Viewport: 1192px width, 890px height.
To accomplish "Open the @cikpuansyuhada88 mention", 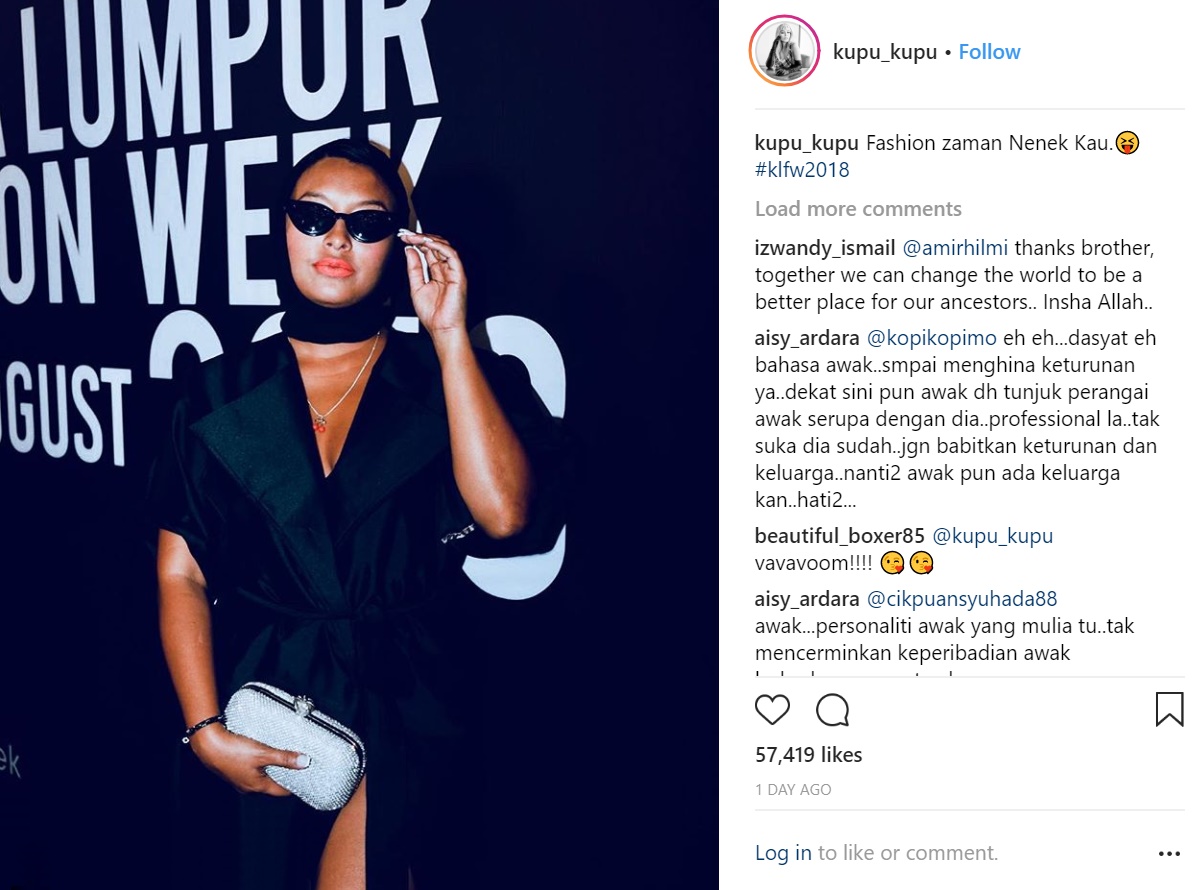I will coord(962,599).
